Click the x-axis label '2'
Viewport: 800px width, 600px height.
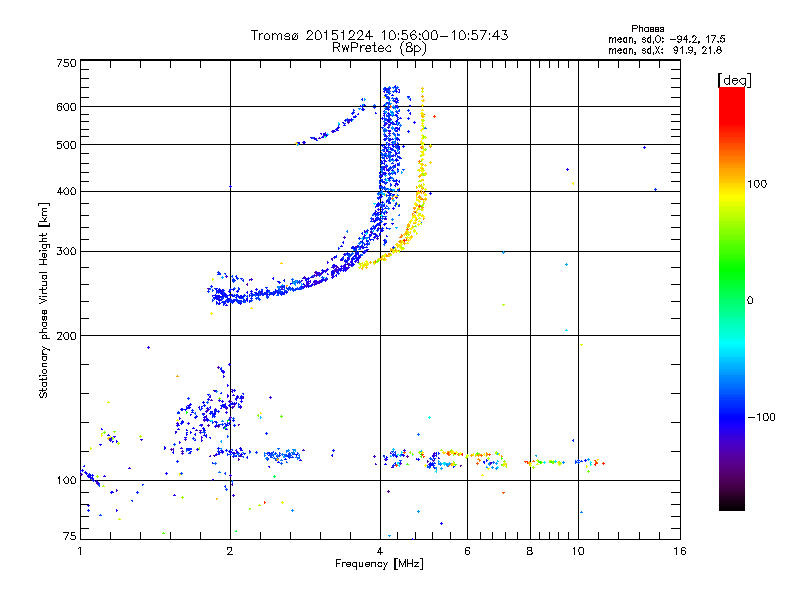click(230, 551)
